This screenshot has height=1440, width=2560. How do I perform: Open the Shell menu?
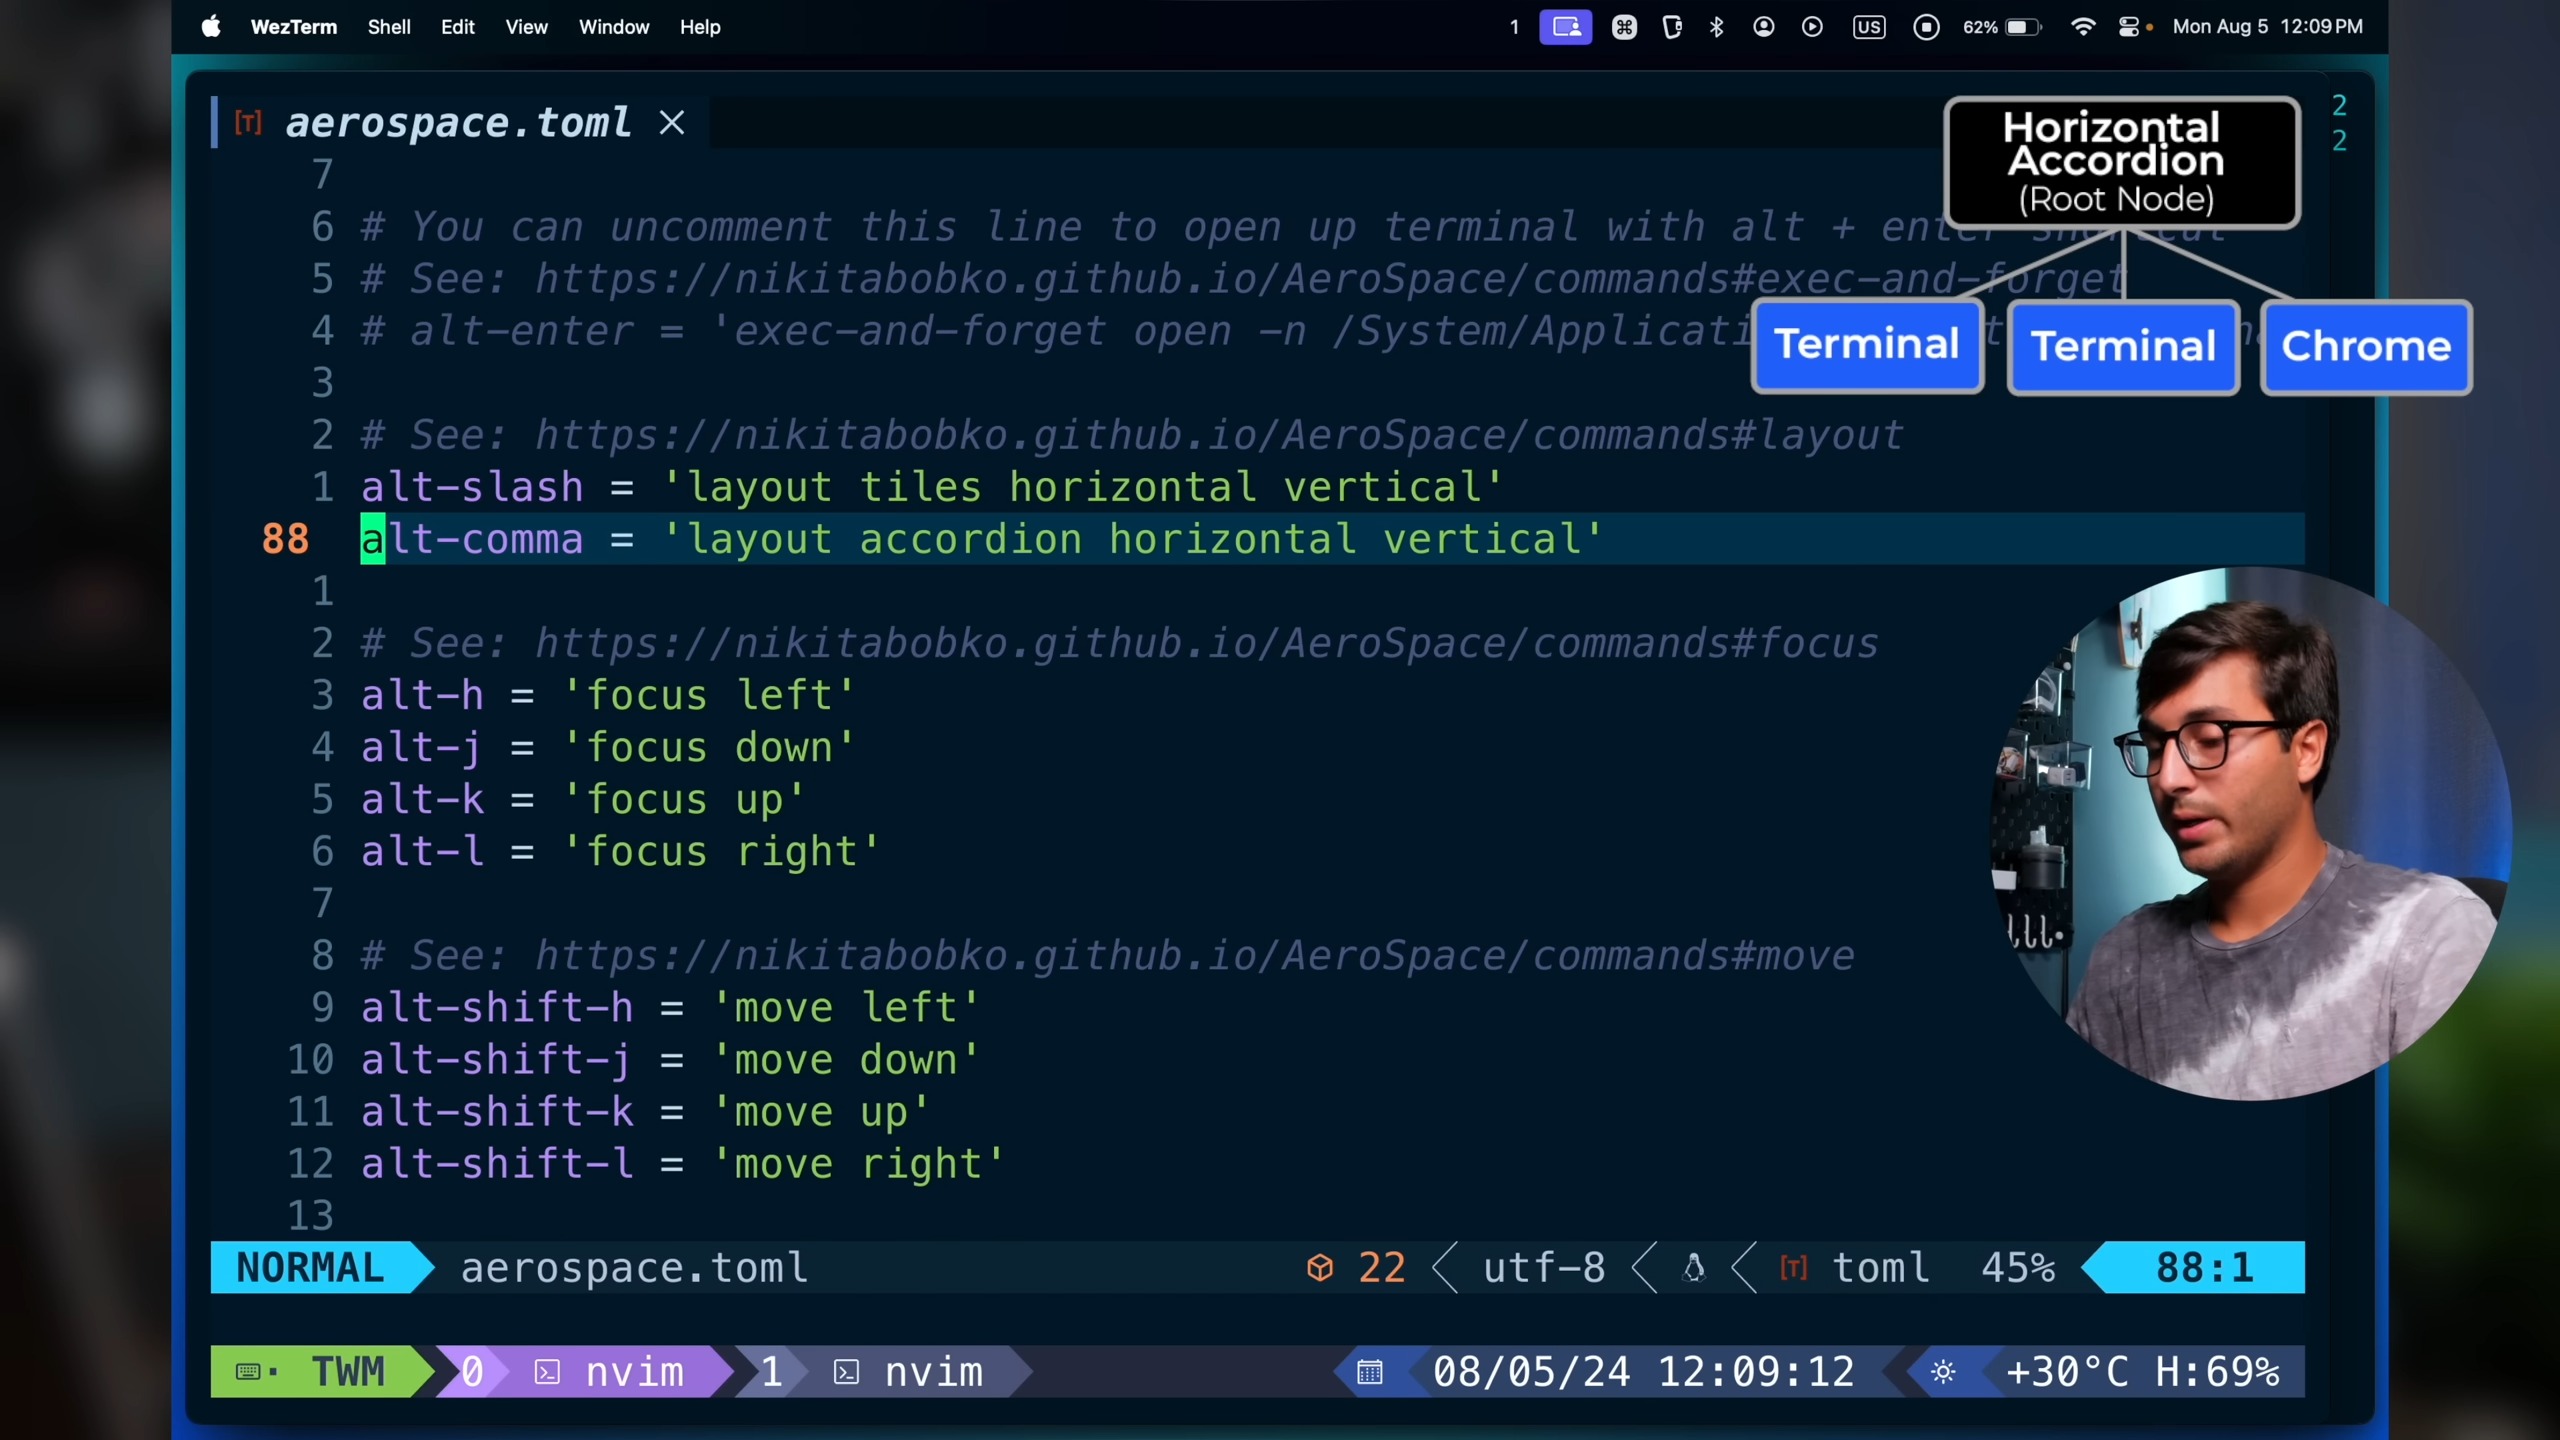[388, 27]
